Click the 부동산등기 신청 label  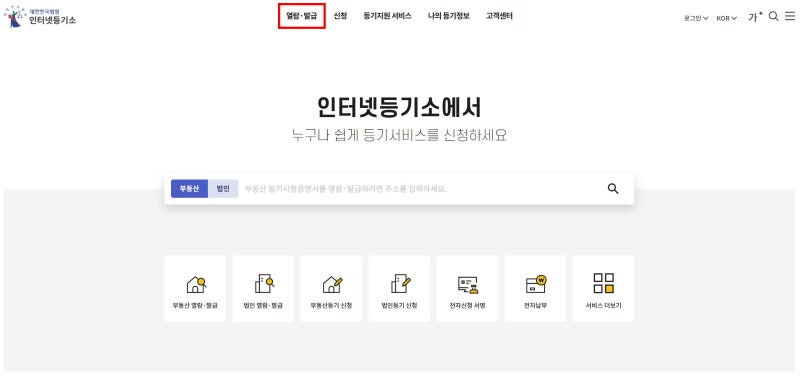pyautogui.click(x=331, y=306)
